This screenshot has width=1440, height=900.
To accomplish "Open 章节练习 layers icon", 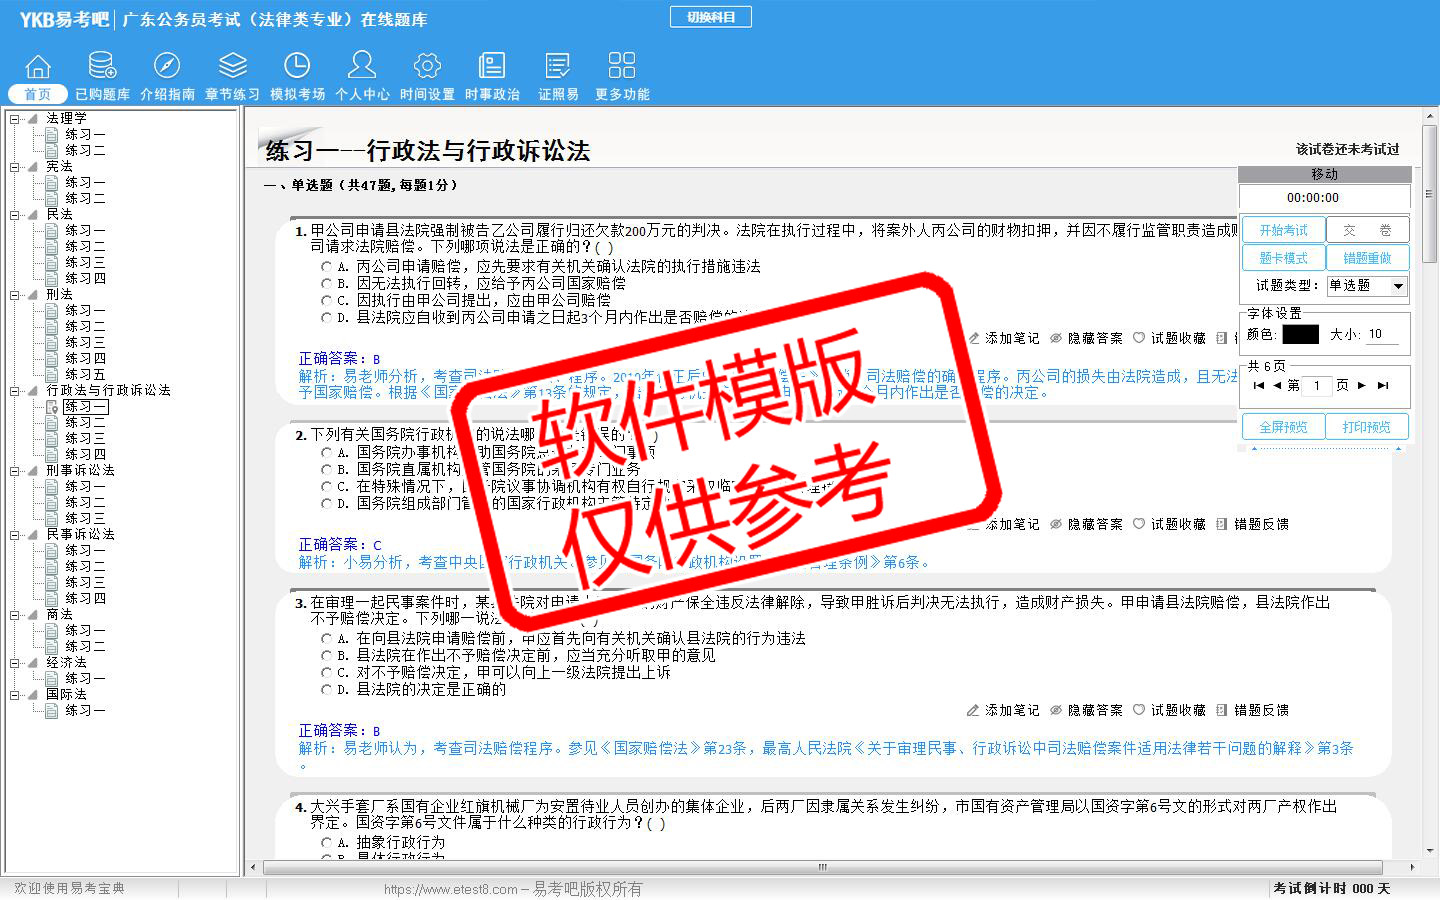I will coord(232,67).
